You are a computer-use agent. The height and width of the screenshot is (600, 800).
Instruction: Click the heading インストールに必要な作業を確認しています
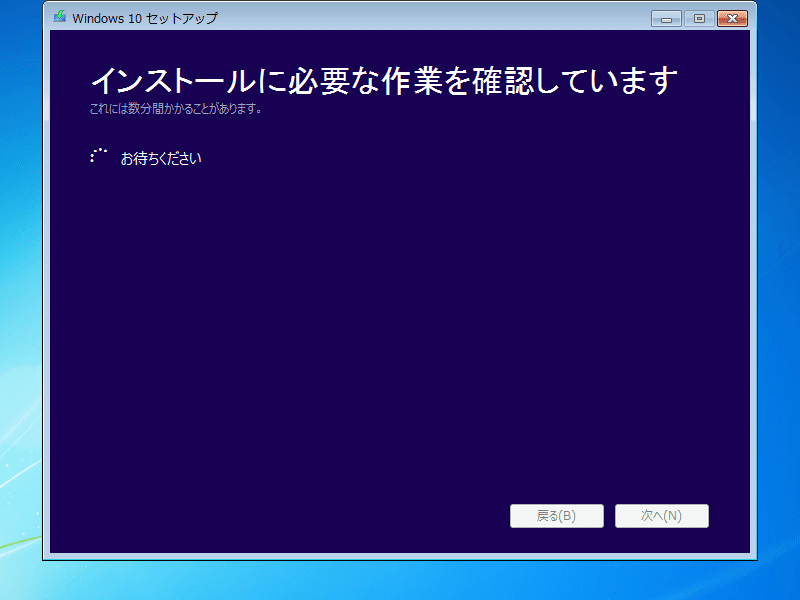pyautogui.click(x=384, y=81)
